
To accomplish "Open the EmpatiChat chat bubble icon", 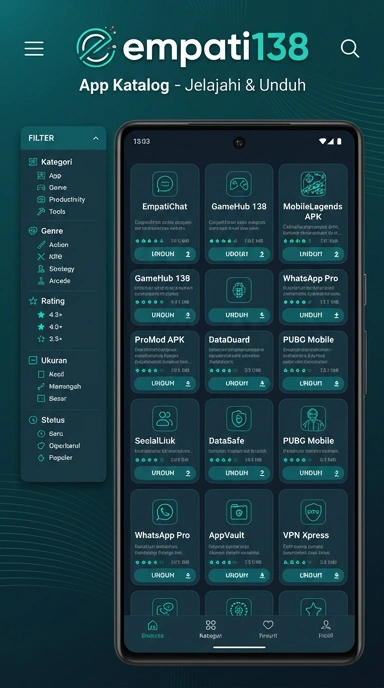I will point(165,184).
